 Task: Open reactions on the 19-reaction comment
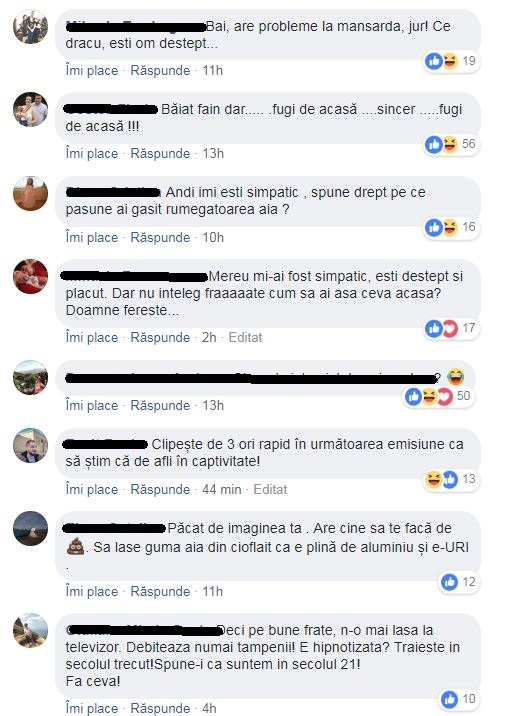[451, 61]
